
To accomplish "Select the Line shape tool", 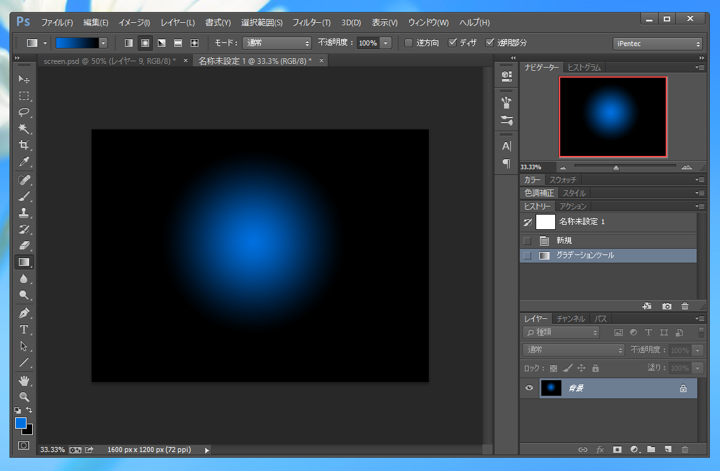I will pos(24,363).
